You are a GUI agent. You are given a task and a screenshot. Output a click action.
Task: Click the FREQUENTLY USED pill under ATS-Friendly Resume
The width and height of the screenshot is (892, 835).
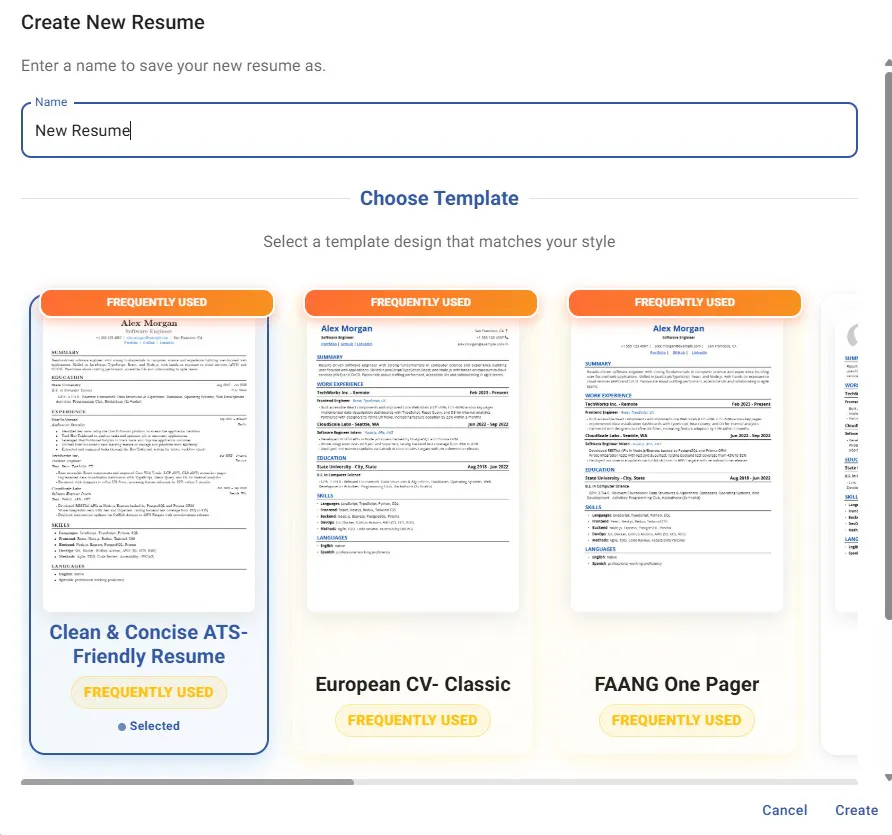pos(148,692)
